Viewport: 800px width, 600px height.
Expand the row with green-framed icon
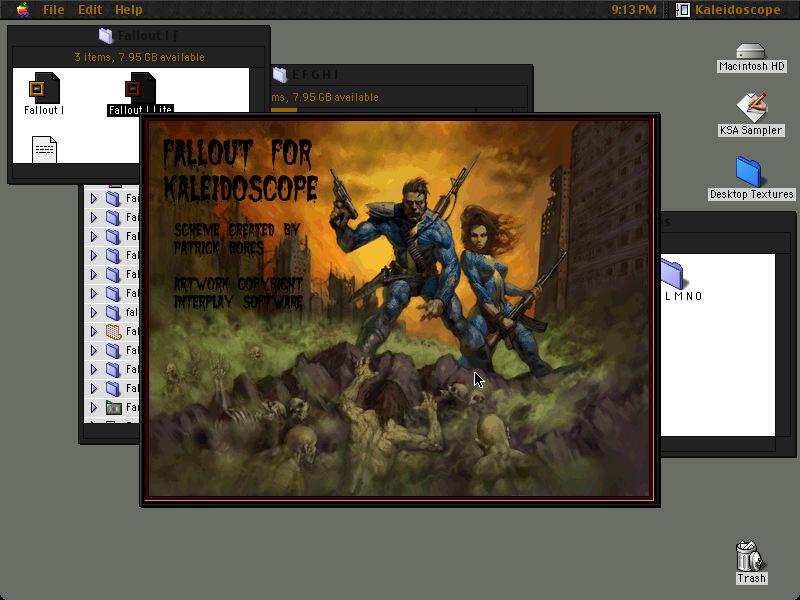[x=94, y=407]
